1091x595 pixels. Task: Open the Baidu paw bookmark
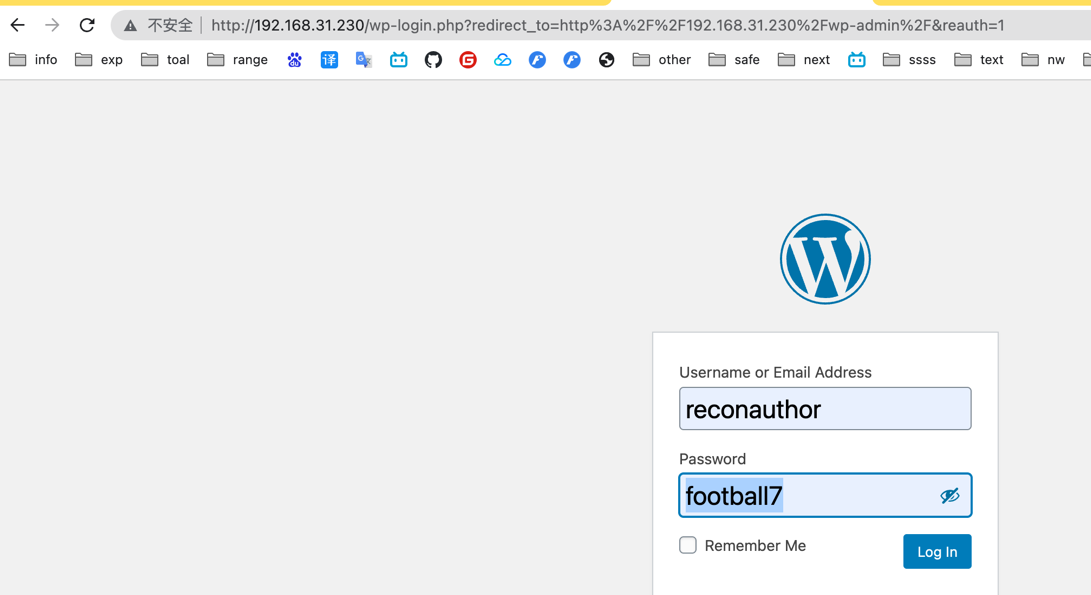294,60
